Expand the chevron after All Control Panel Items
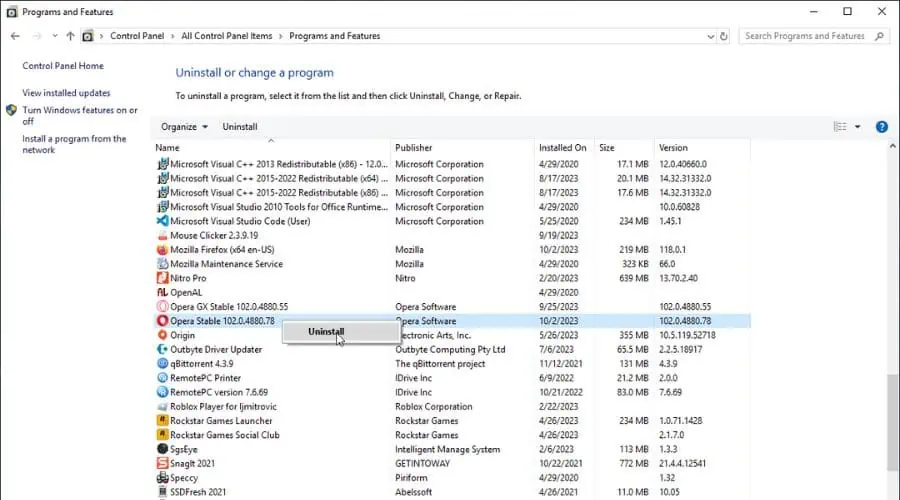Screen dimensions: 900x500 click(281, 36)
